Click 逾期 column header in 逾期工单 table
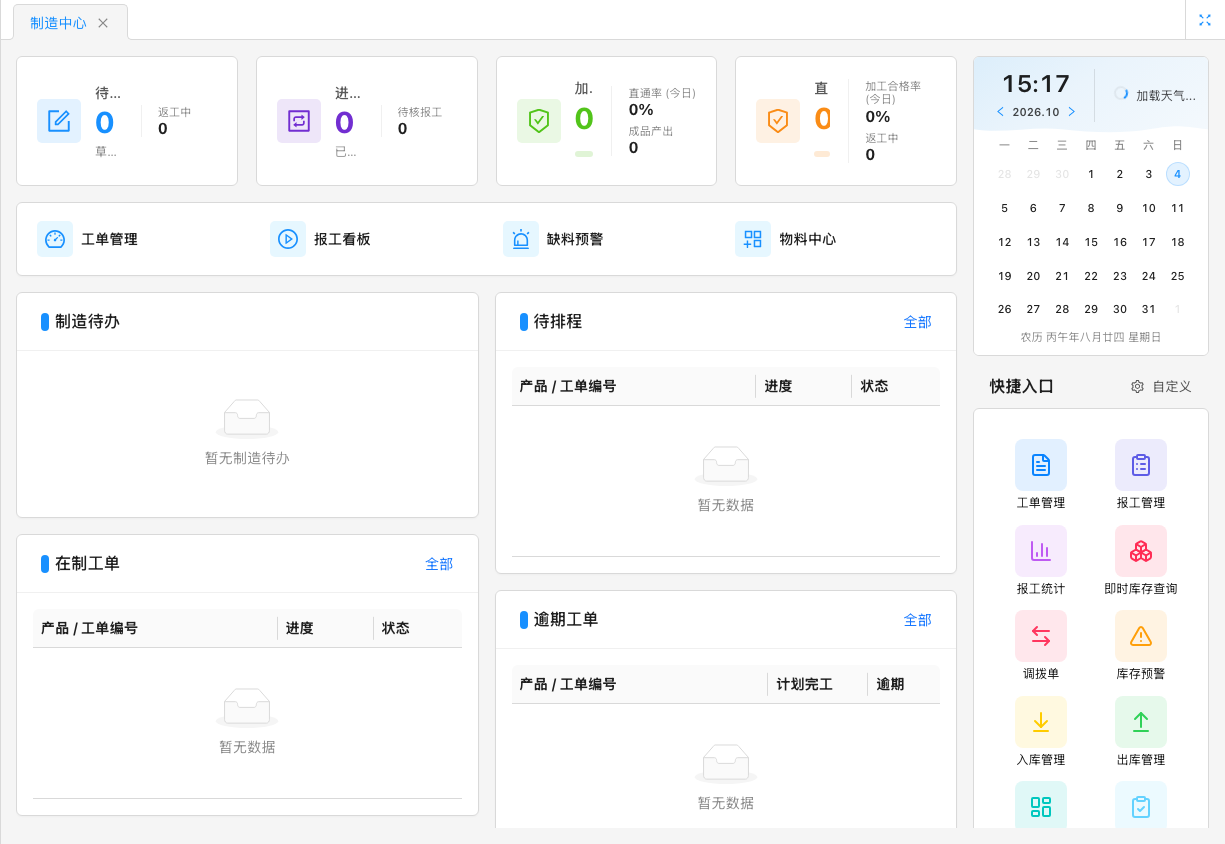Image resolution: width=1225 pixels, height=844 pixels. click(x=890, y=684)
